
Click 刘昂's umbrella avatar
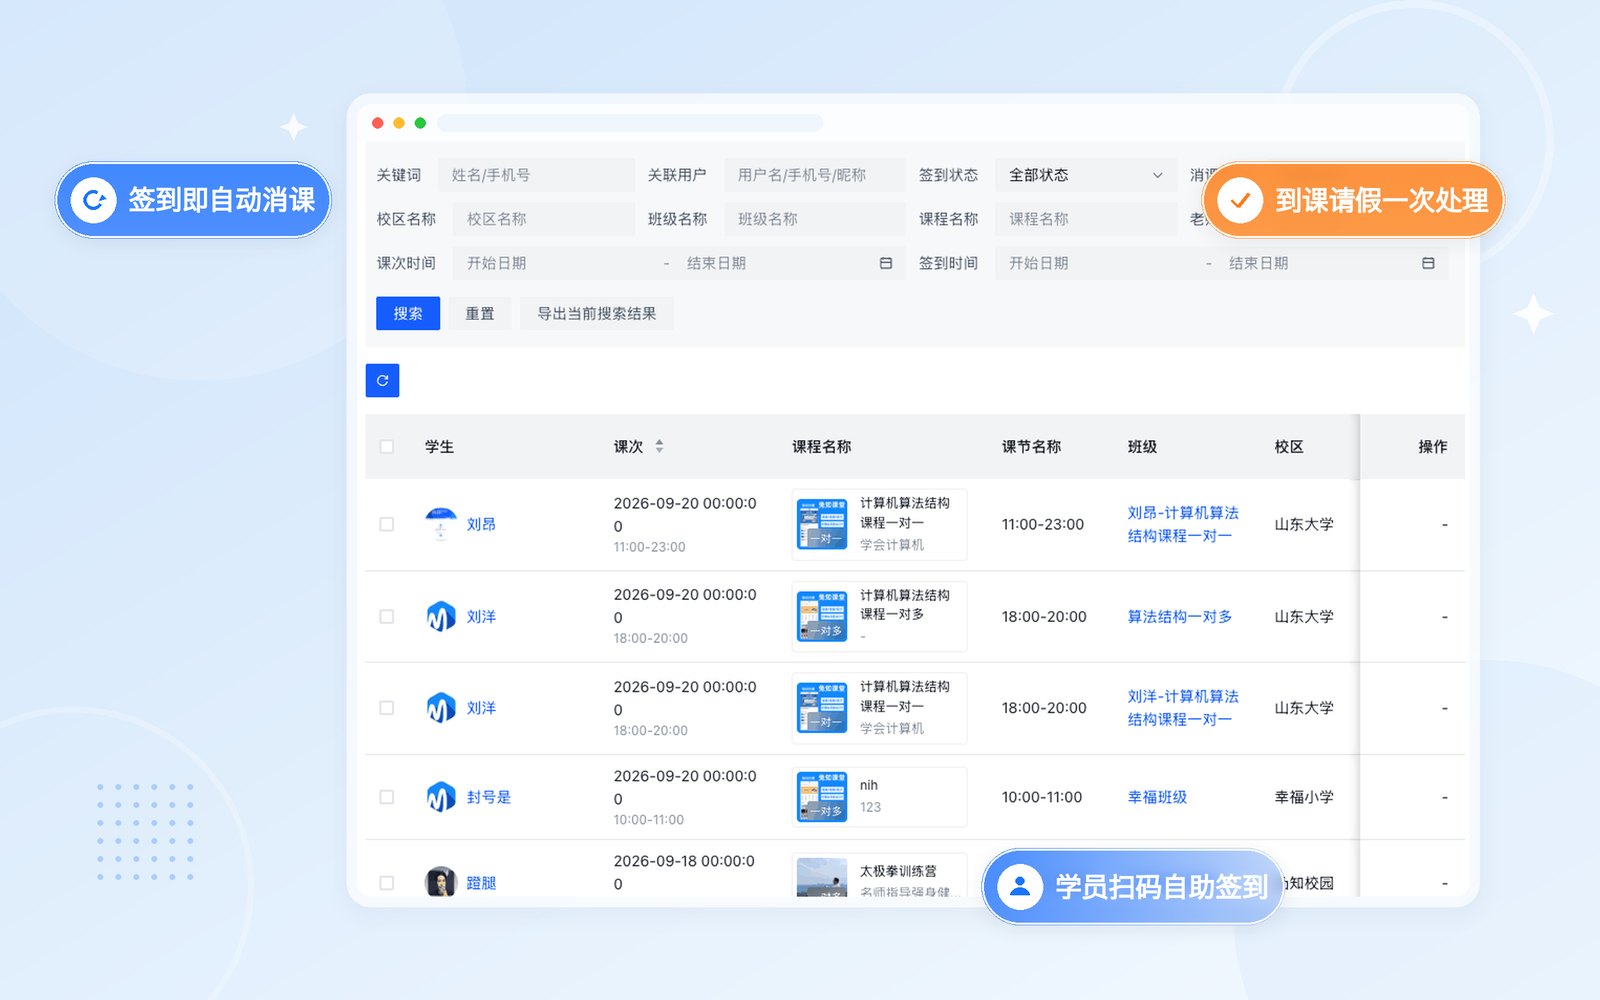(441, 524)
